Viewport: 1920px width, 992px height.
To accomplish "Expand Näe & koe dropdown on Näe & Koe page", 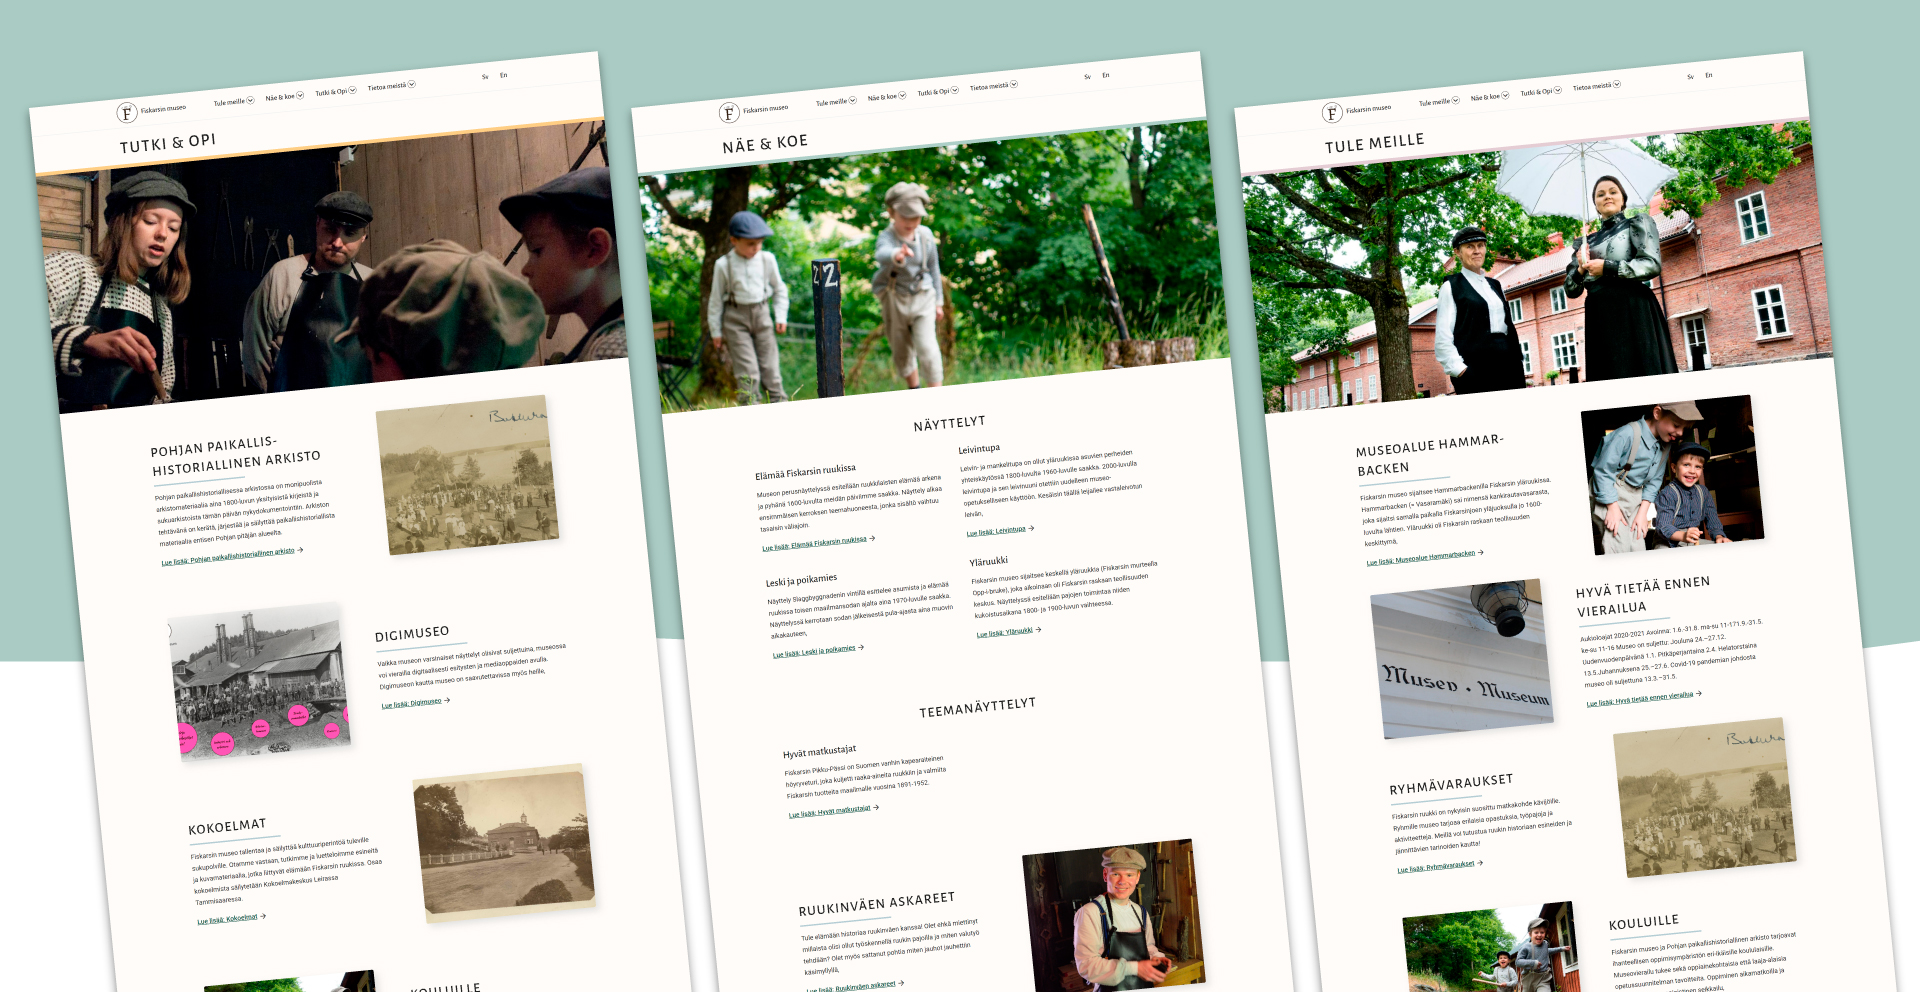I will [x=902, y=96].
